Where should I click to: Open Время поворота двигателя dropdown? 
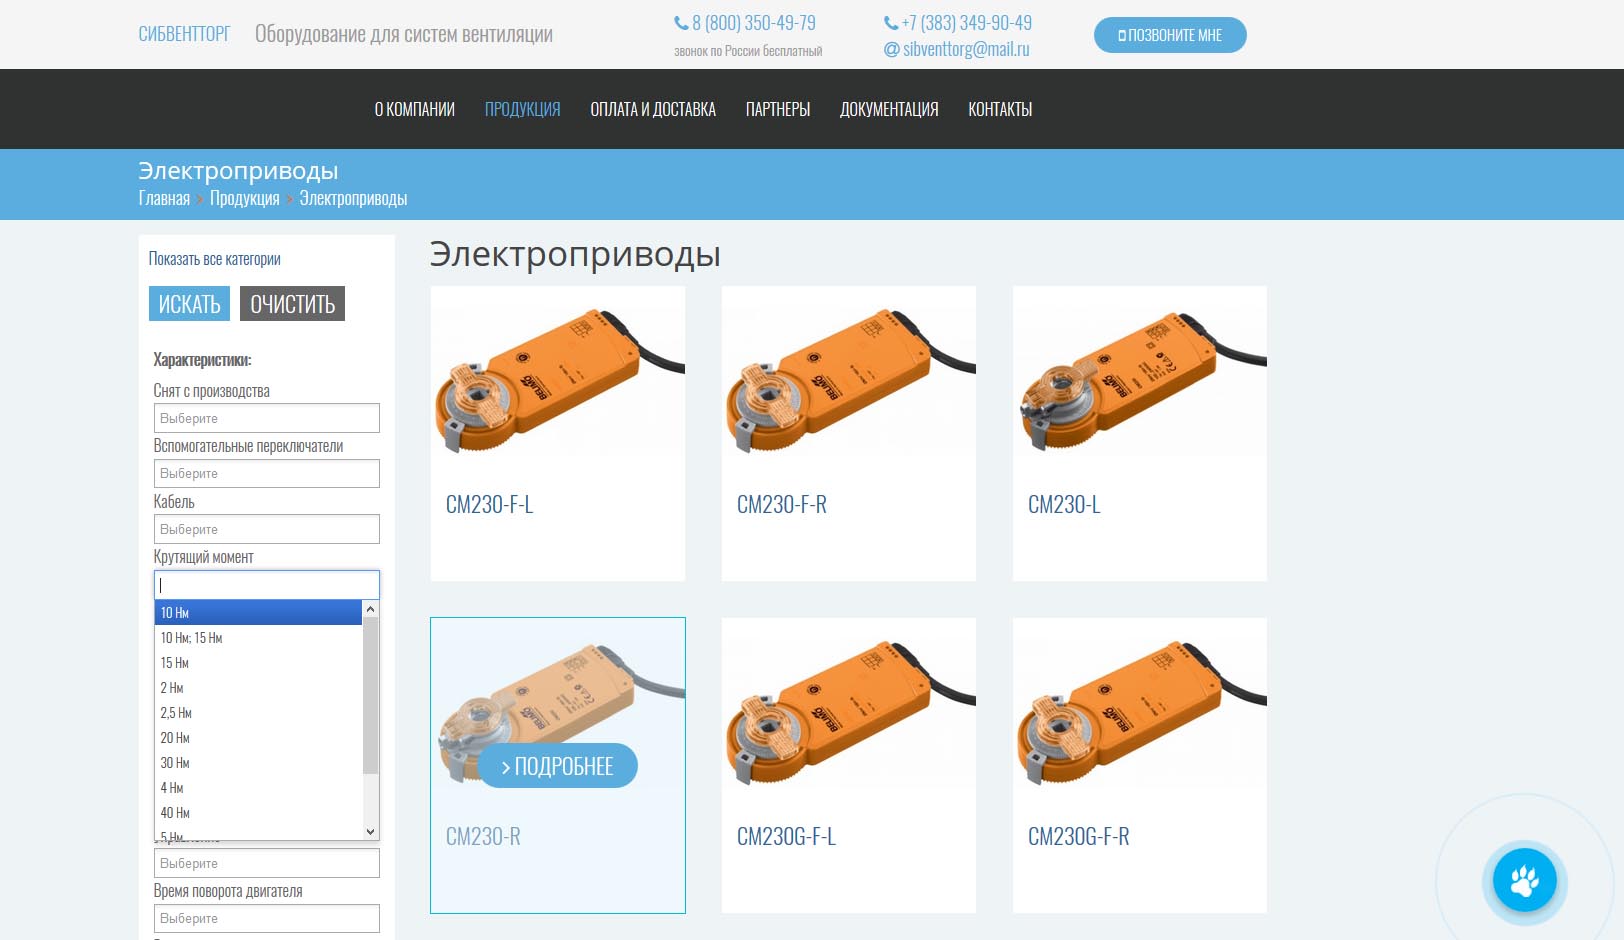point(267,918)
